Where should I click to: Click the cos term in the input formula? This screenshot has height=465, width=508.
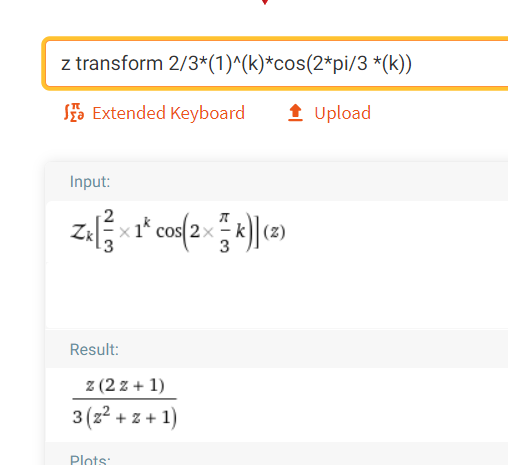169,231
